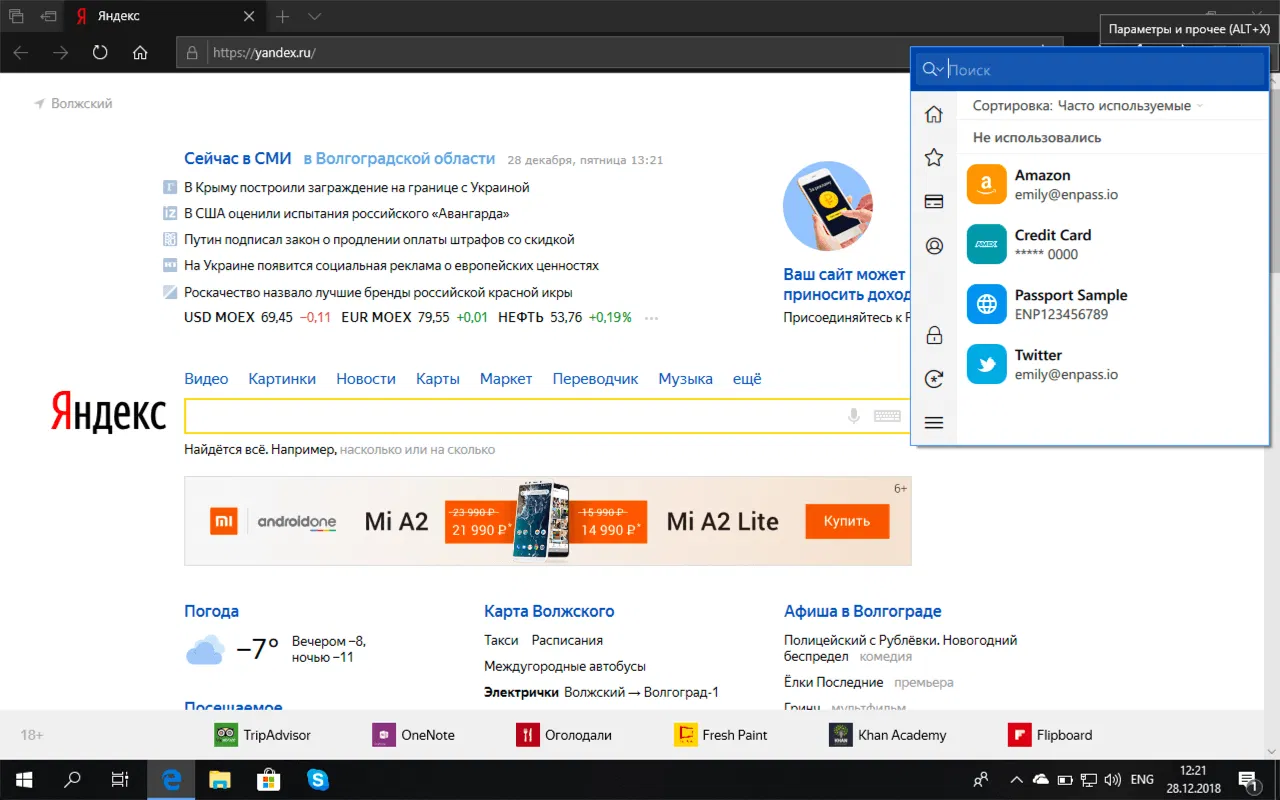The height and width of the screenshot is (800, 1280).
Task: Open the Enpass search options dropdown
Action: click(x=934, y=69)
